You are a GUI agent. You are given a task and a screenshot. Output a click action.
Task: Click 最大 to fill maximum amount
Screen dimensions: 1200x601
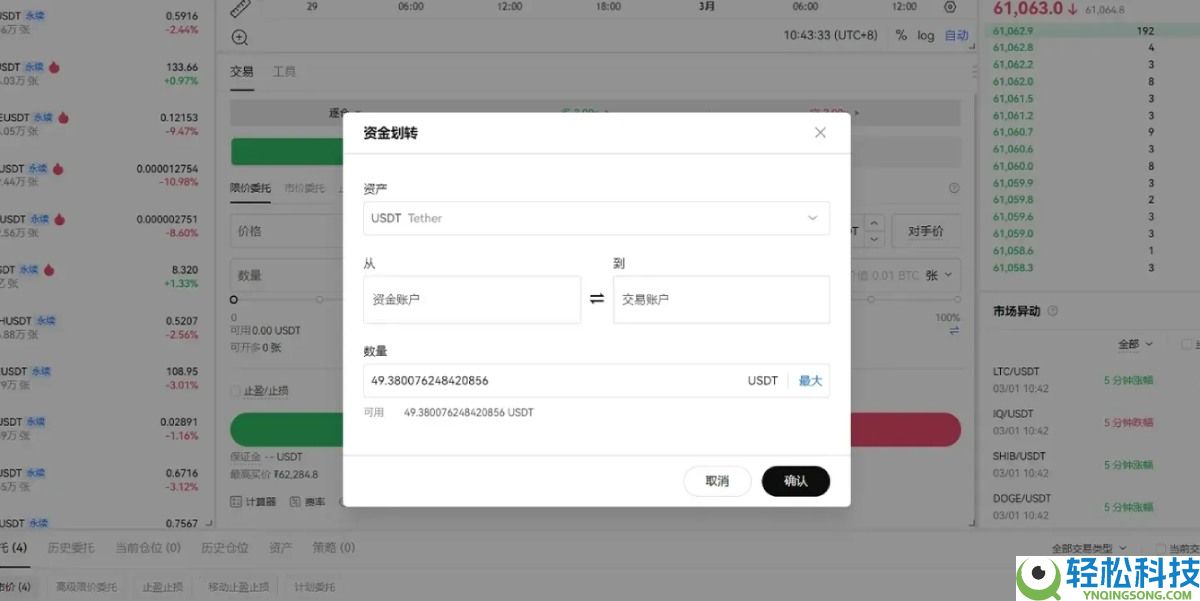click(x=810, y=381)
